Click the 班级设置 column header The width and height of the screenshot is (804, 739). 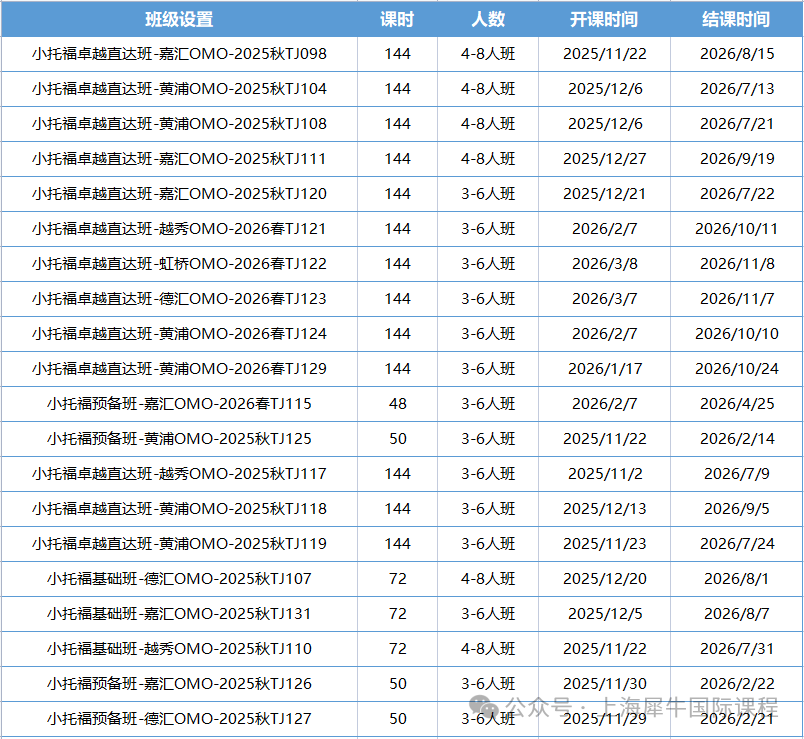click(x=179, y=19)
